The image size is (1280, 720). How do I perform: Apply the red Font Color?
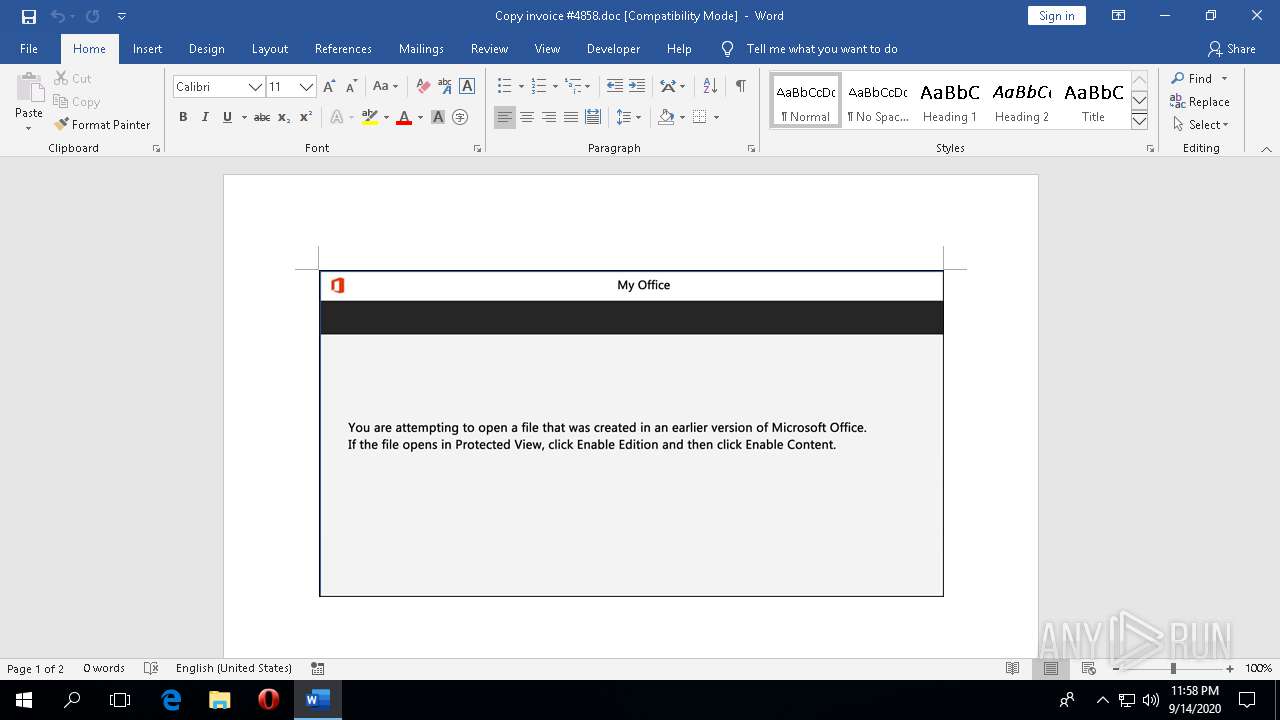point(404,117)
